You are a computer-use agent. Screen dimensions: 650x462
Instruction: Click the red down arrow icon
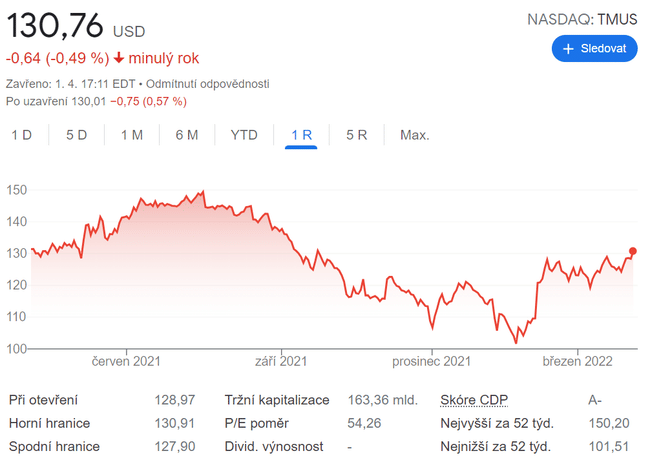pos(119,59)
